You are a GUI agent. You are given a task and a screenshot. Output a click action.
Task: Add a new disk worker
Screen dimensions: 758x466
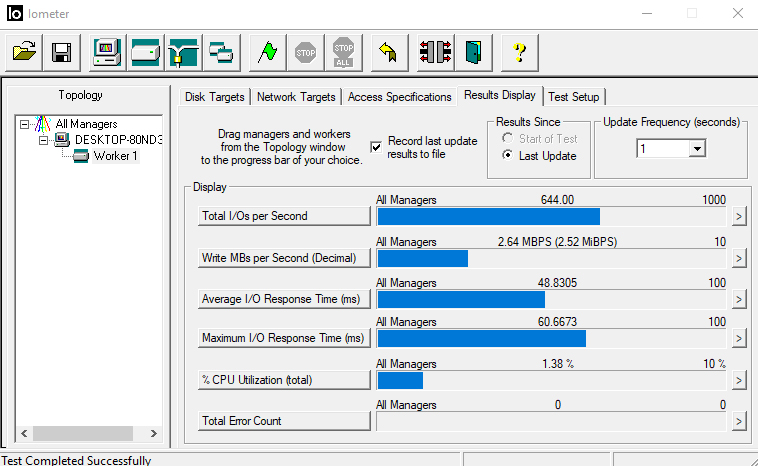(146, 51)
